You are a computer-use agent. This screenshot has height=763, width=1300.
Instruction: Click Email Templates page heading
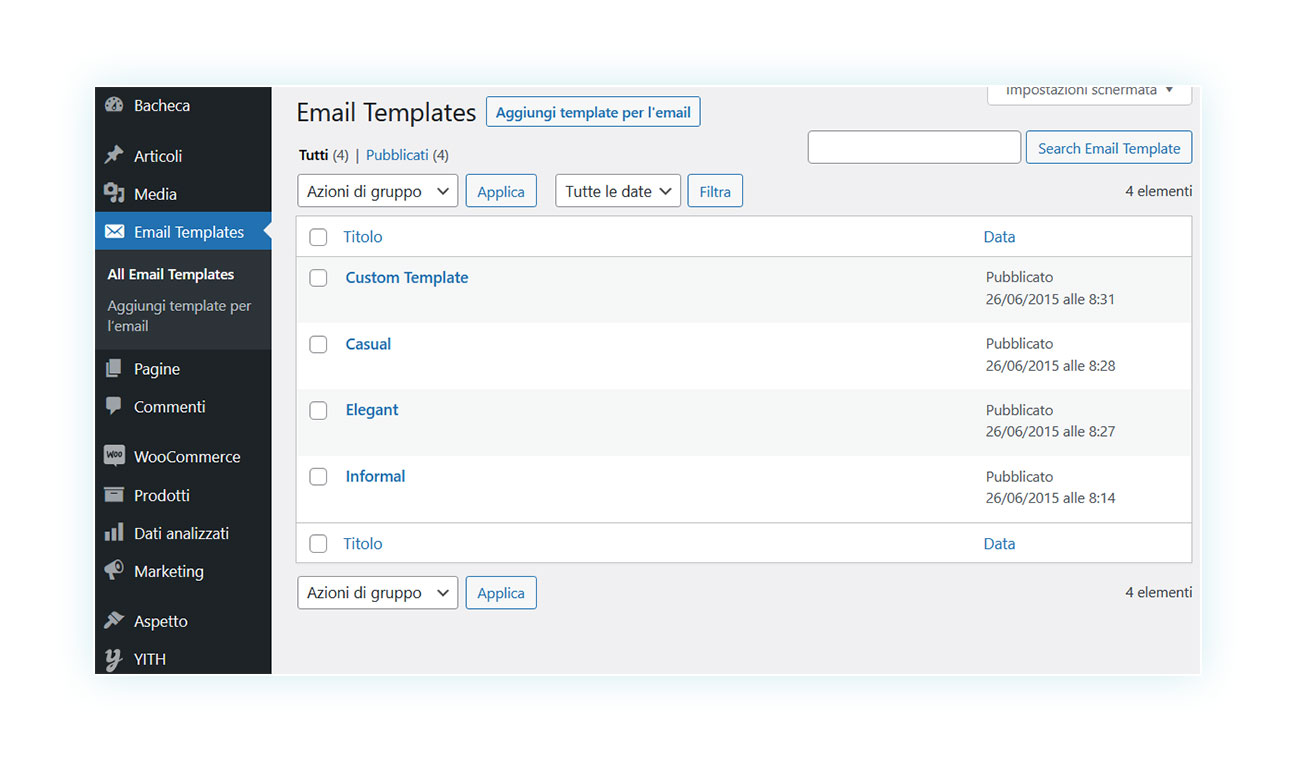[x=386, y=113]
